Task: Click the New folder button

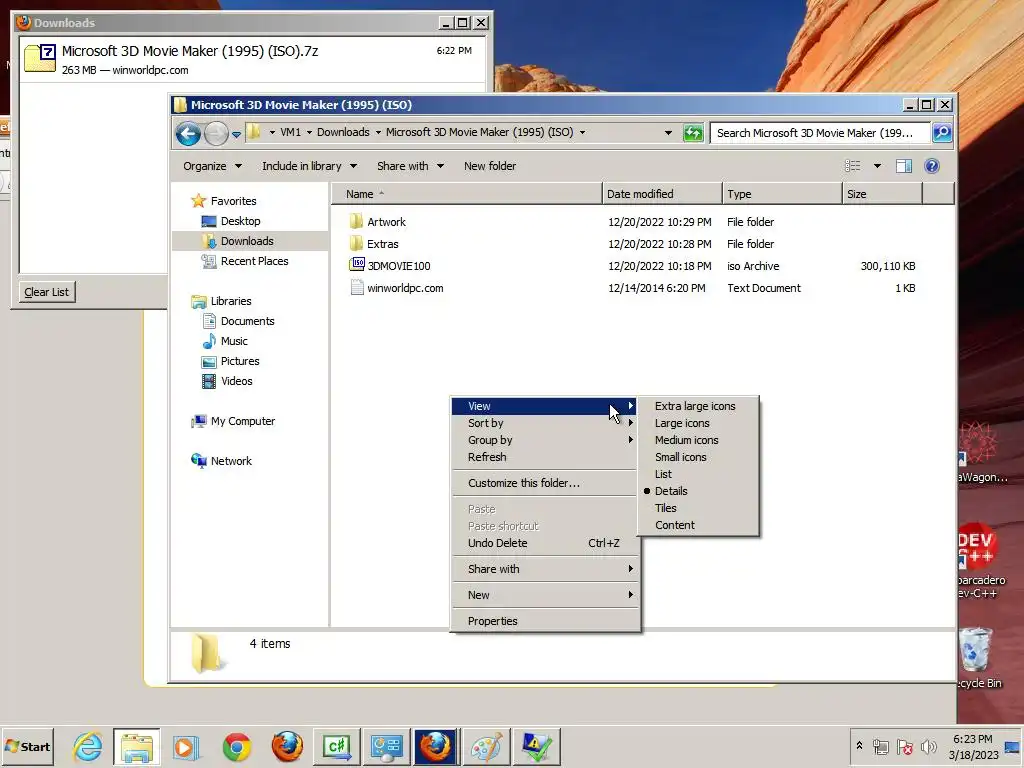Action: pyautogui.click(x=490, y=166)
